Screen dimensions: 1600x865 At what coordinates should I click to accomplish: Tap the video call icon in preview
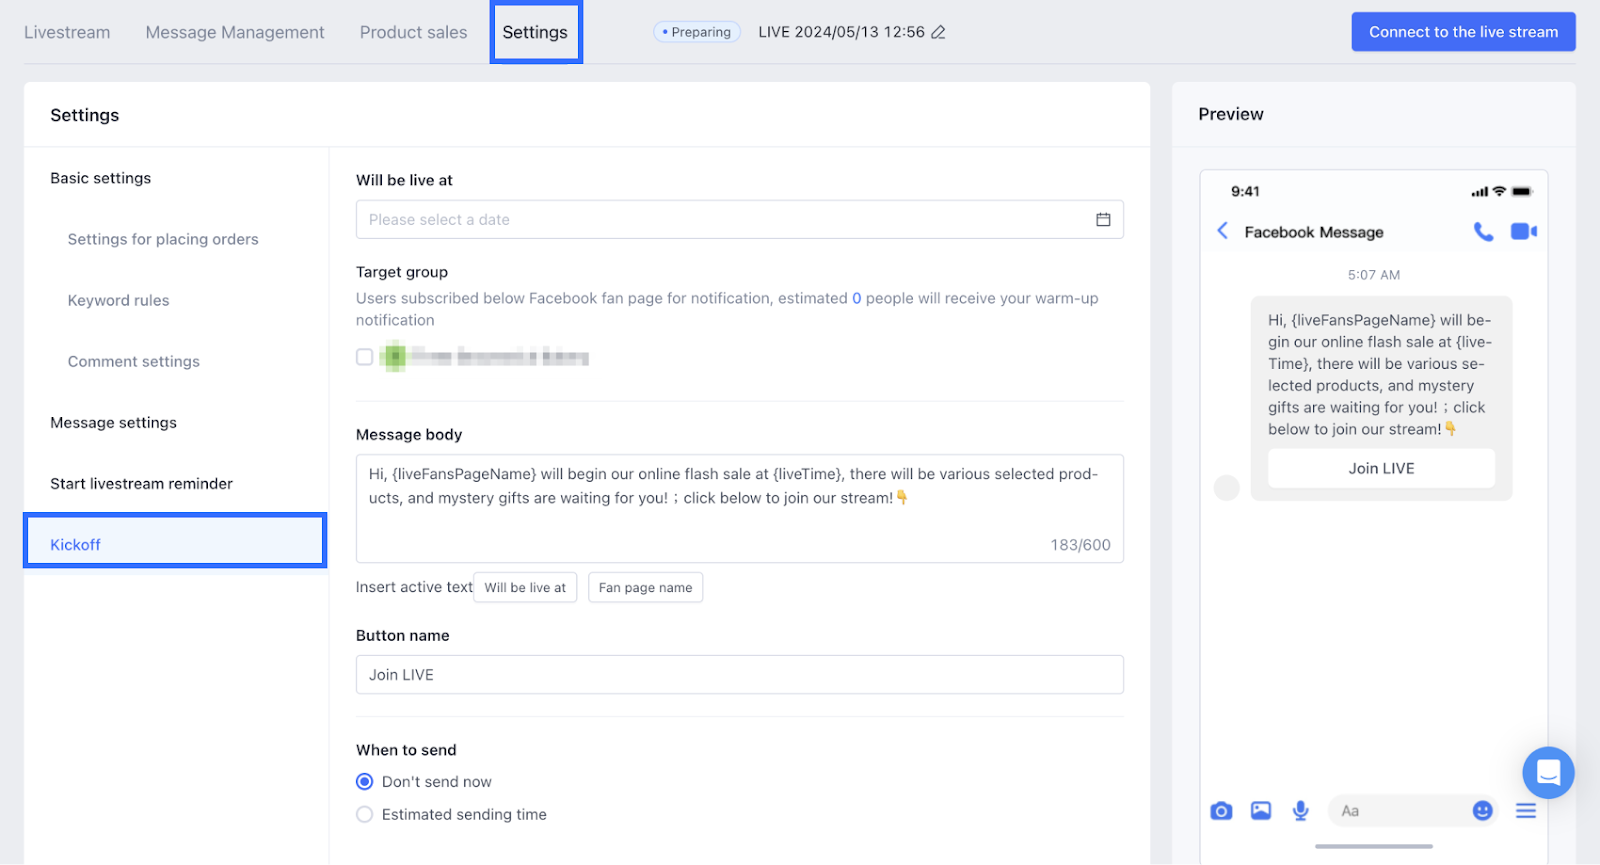click(x=1523, y=232)
